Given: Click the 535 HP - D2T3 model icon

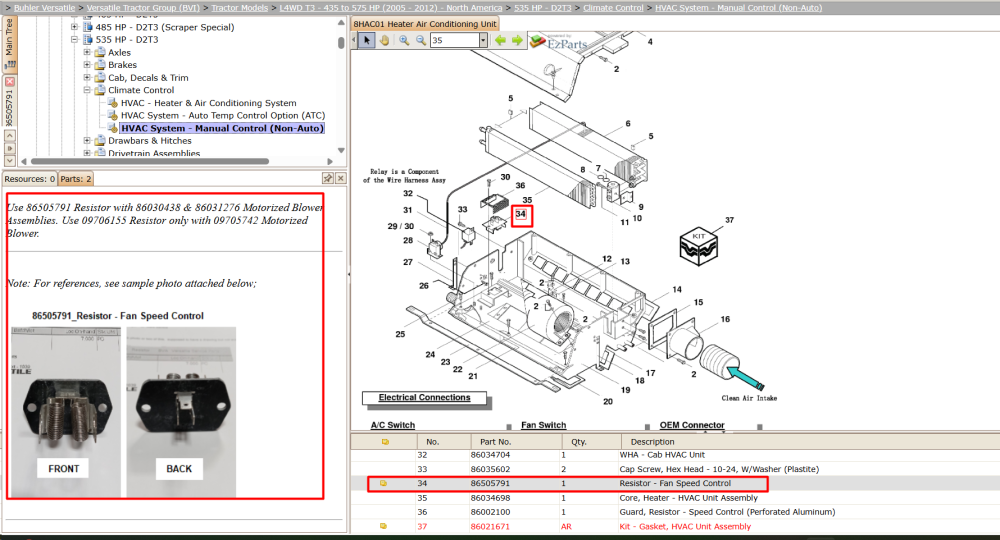Looking at the screenshot, I should pos(88,40).
